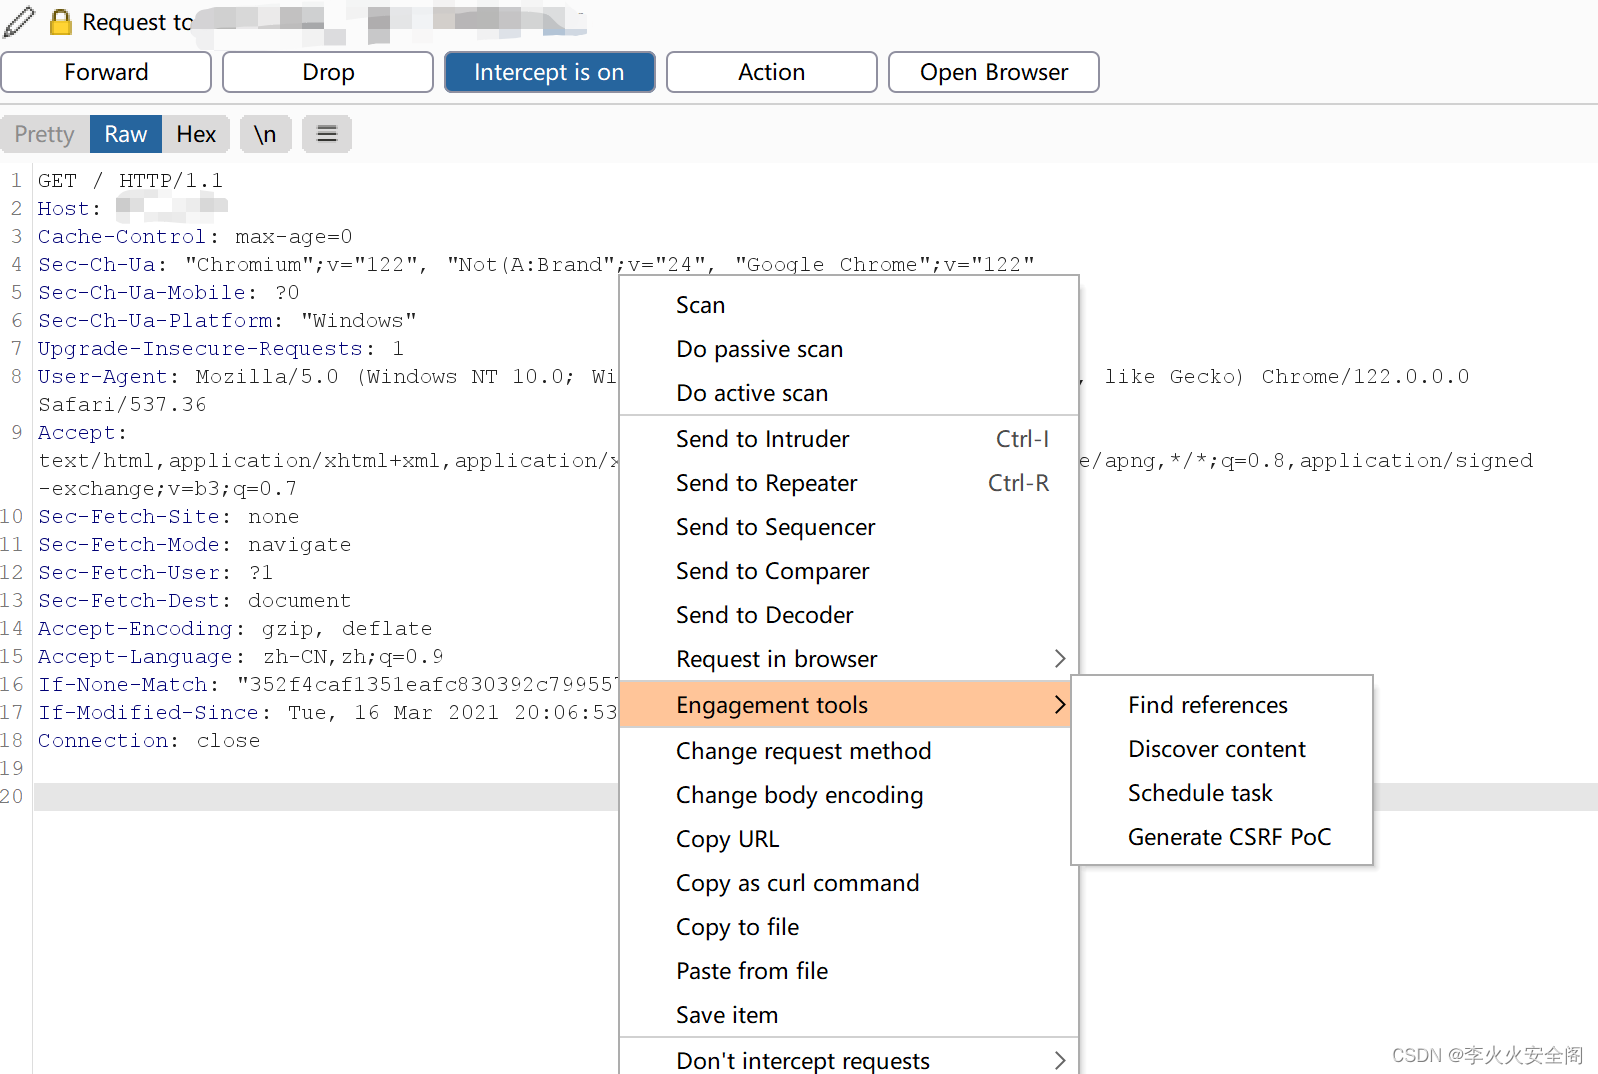
Task: Click the Open Browser button
Action: (x=994, y=72)
